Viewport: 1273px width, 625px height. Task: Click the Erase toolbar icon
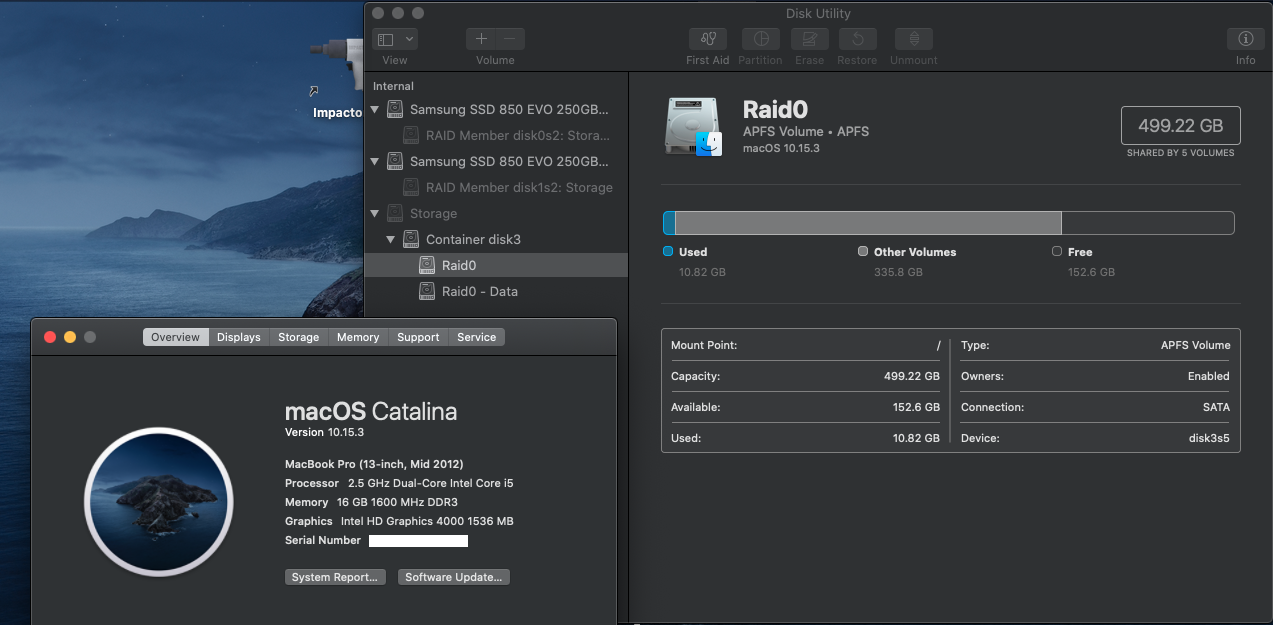pyautogui.click(x=810, y=39)
